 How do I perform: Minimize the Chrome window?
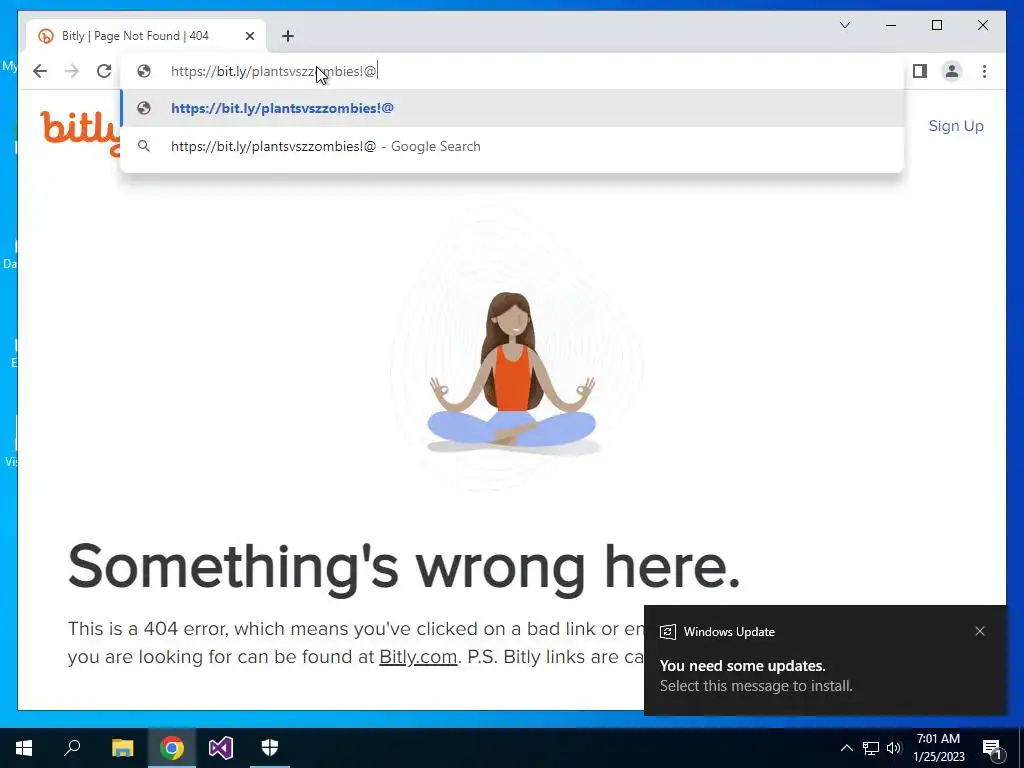[891, 25]
